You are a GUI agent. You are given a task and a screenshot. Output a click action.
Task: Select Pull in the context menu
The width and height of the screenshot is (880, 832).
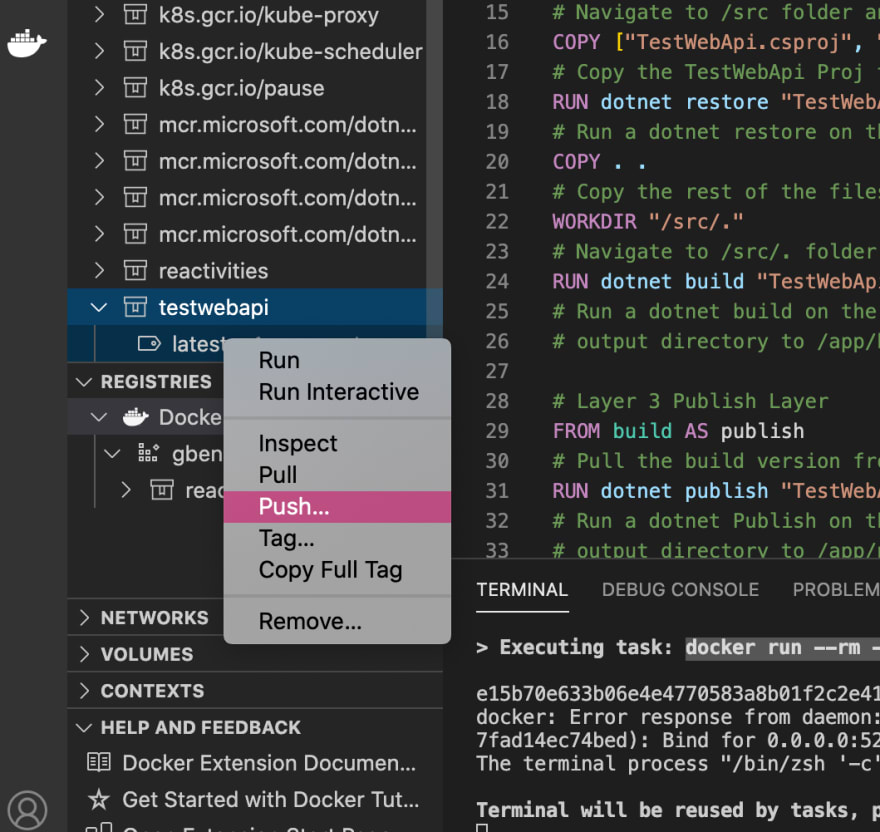(x=337, y=474)
